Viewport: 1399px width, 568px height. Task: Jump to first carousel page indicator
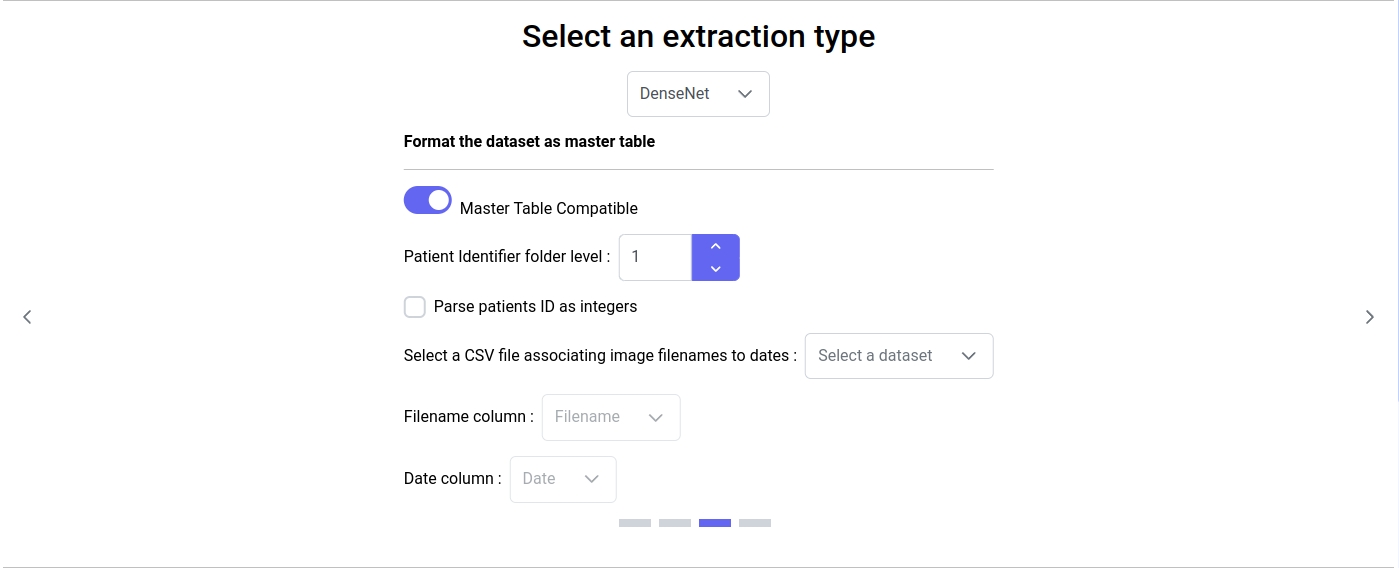click(x=635, y=523)
